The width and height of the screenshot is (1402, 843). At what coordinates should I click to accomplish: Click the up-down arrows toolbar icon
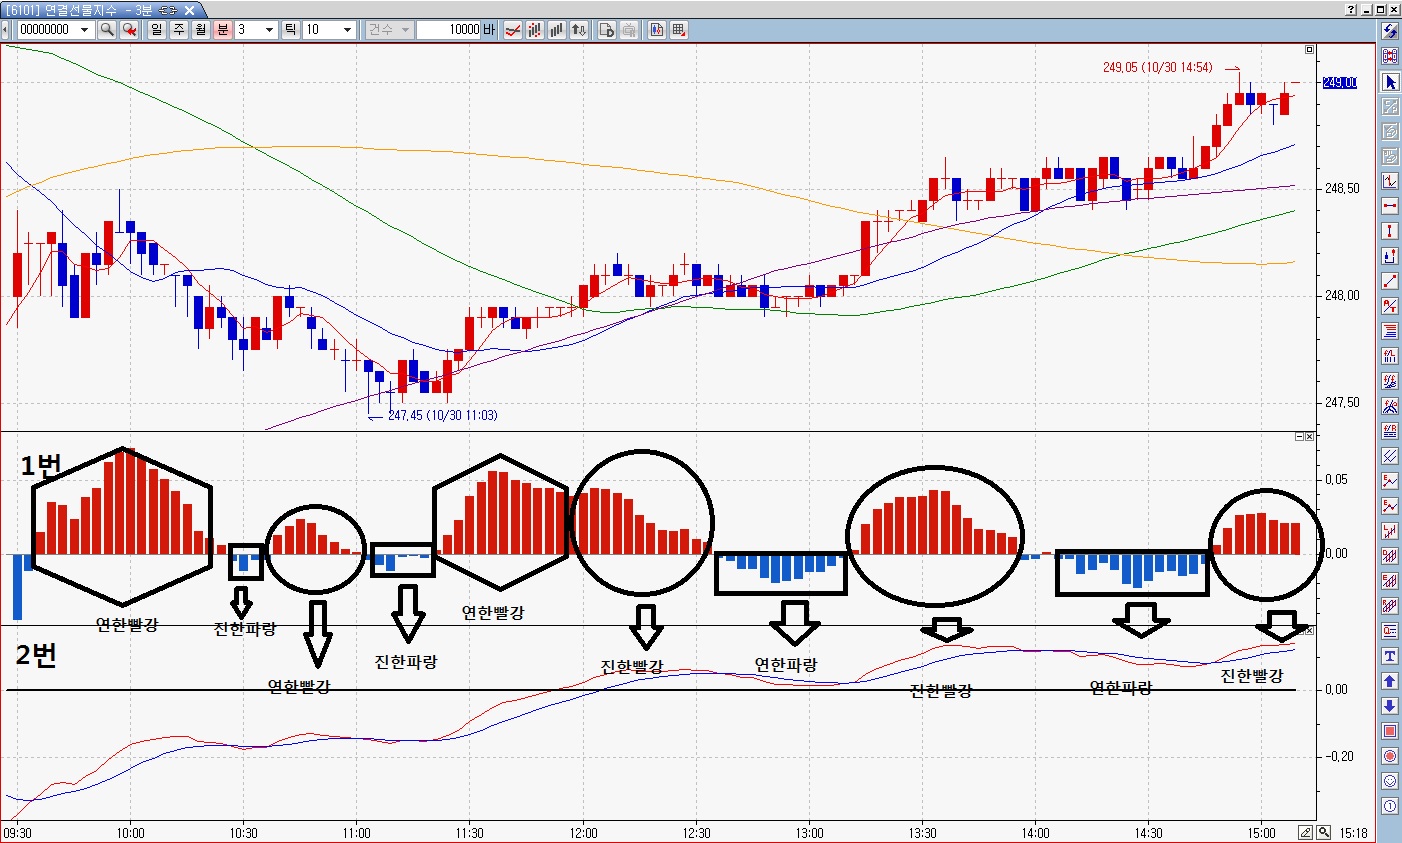point(579,30)
